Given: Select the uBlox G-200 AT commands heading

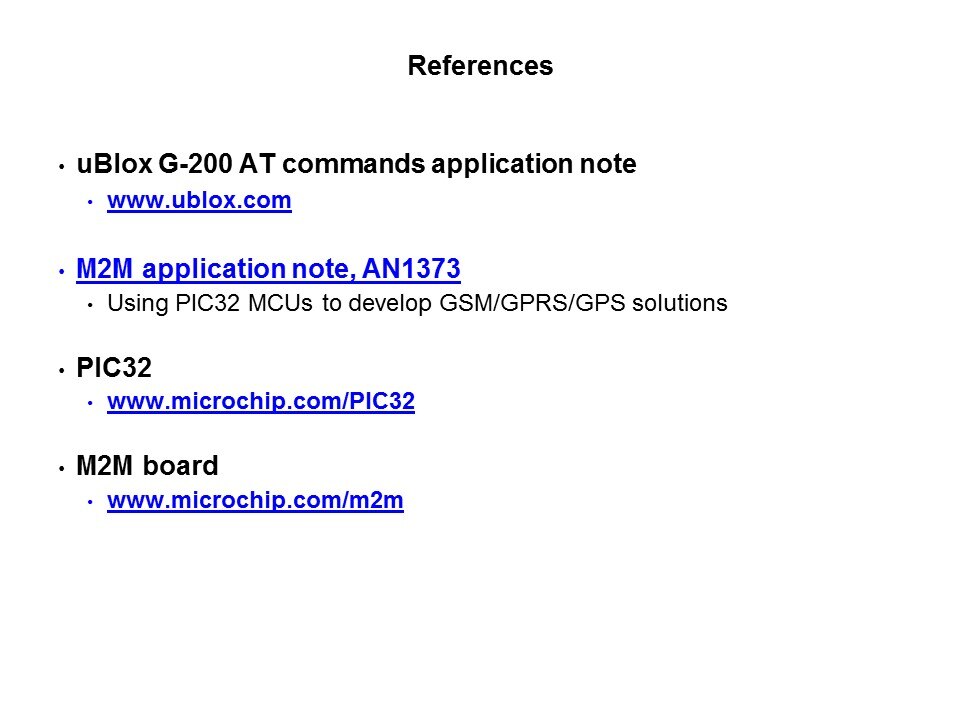Looking at the screenshot, I should (x=355, y=165).
